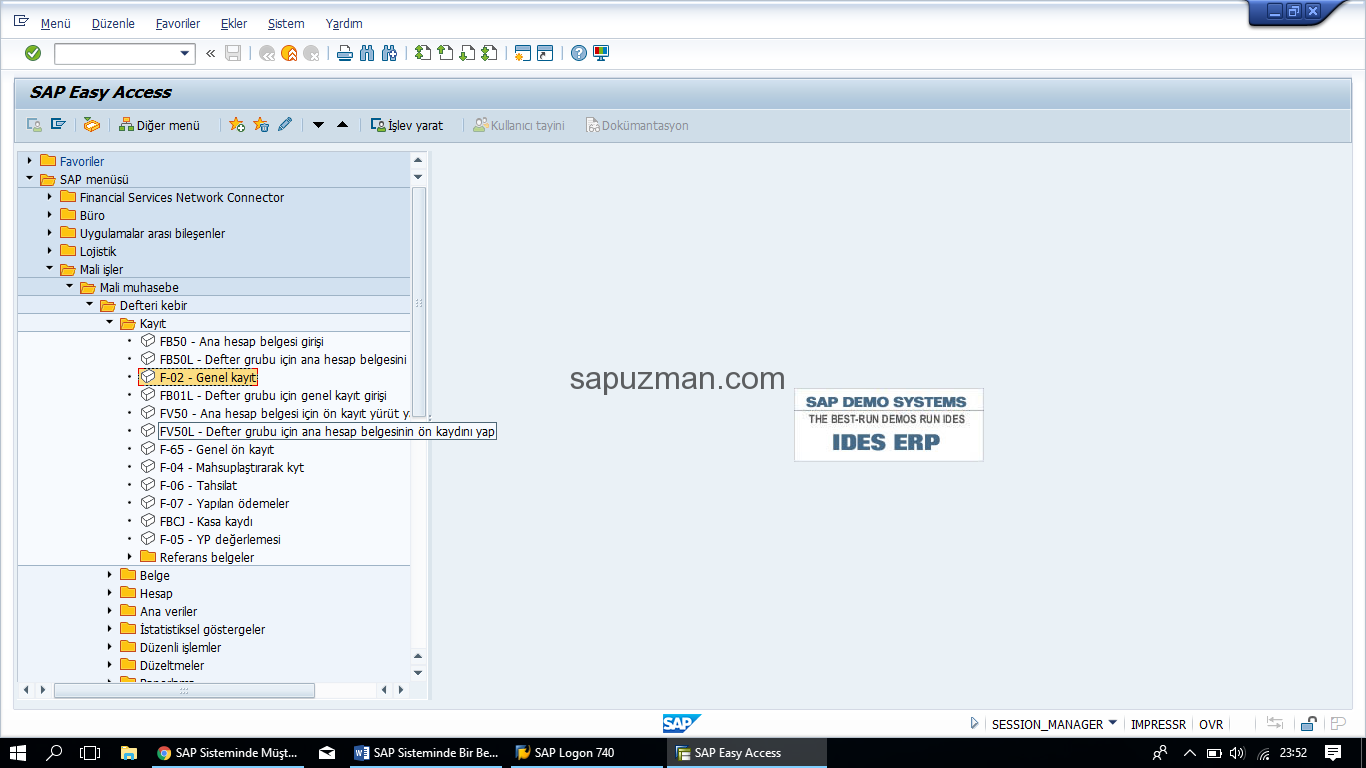The width and height of the screenshot is (1366, 768).
Task: Open the Find (binoculars) icon
Action: (367, 53)
